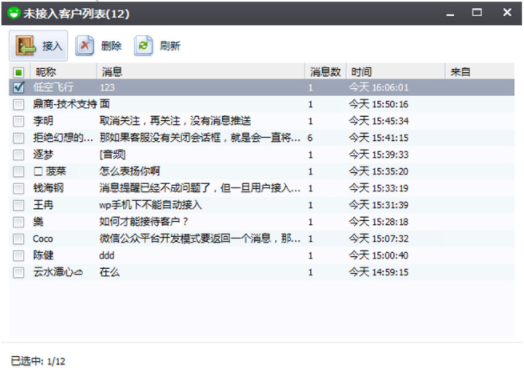Click timestamp 今天 16:06:01
Image resolution: width=524 pixels, height=392 pixels.
[379, 88]
